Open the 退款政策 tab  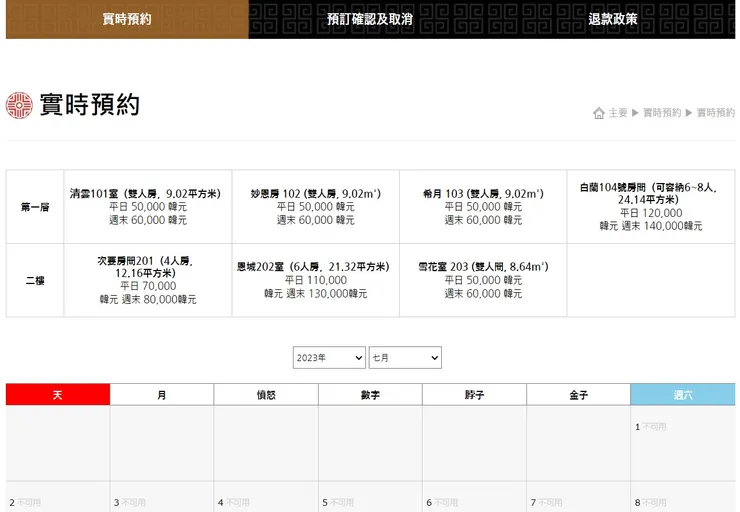pos(613,19)
